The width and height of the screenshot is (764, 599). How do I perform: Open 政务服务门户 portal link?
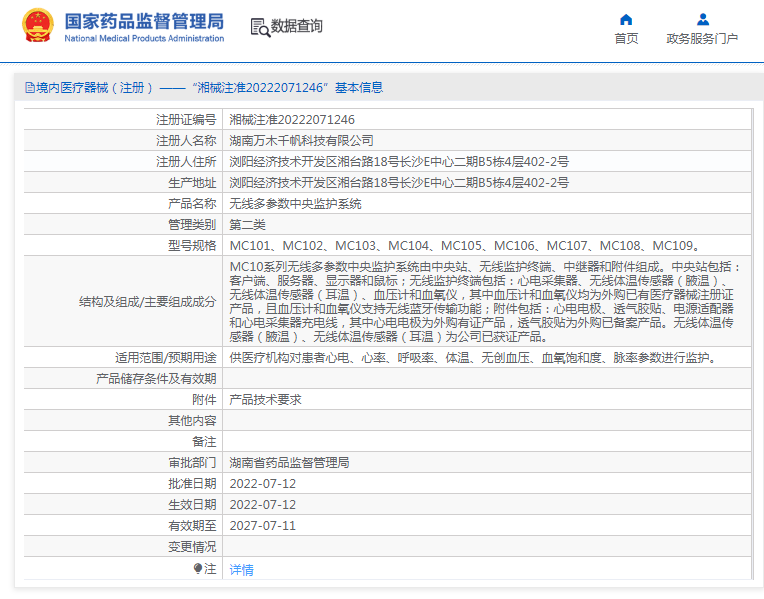click(702, 39)
